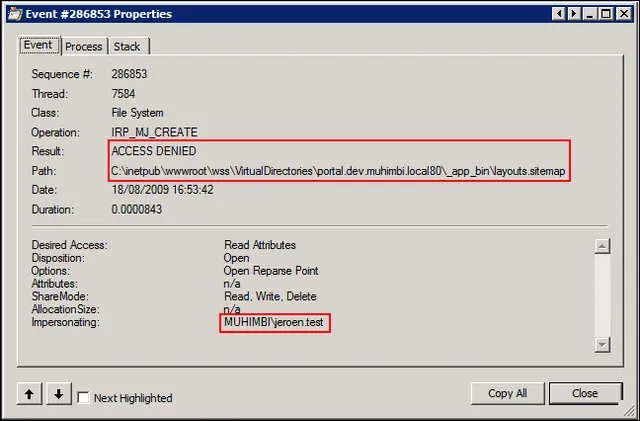
Task: Close window with title bar X
Action: [x=624, y=14]
